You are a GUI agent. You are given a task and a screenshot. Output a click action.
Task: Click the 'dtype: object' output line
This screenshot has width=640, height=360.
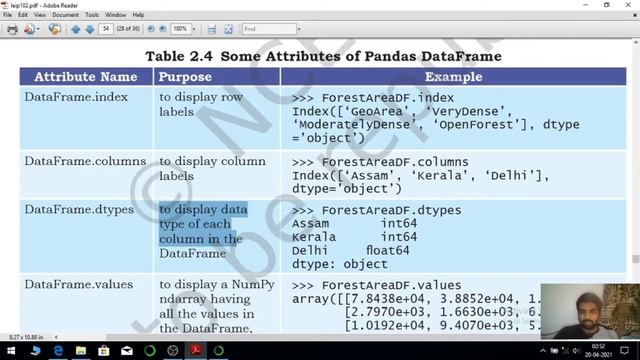pyautogui.click(x=340, y=264)
